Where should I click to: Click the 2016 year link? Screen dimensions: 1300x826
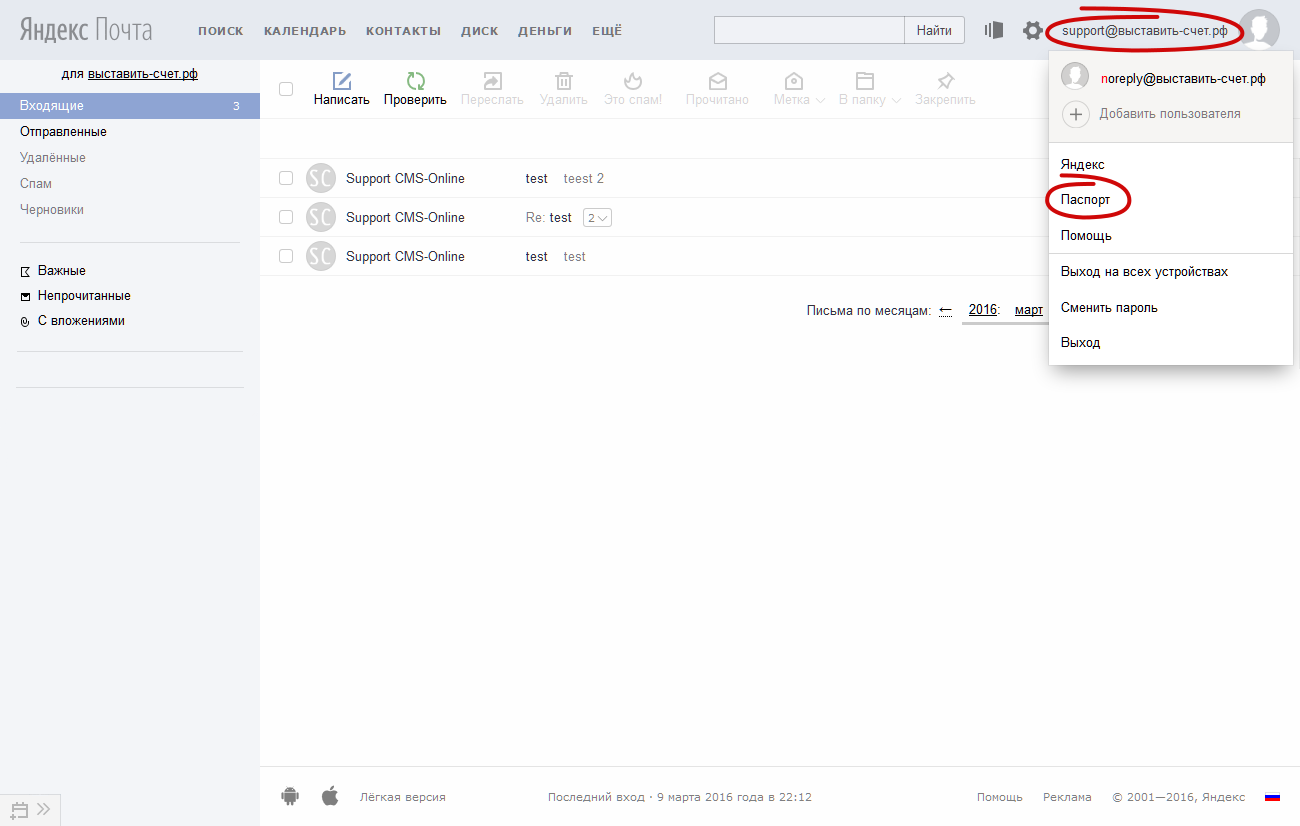coord(983,310)
